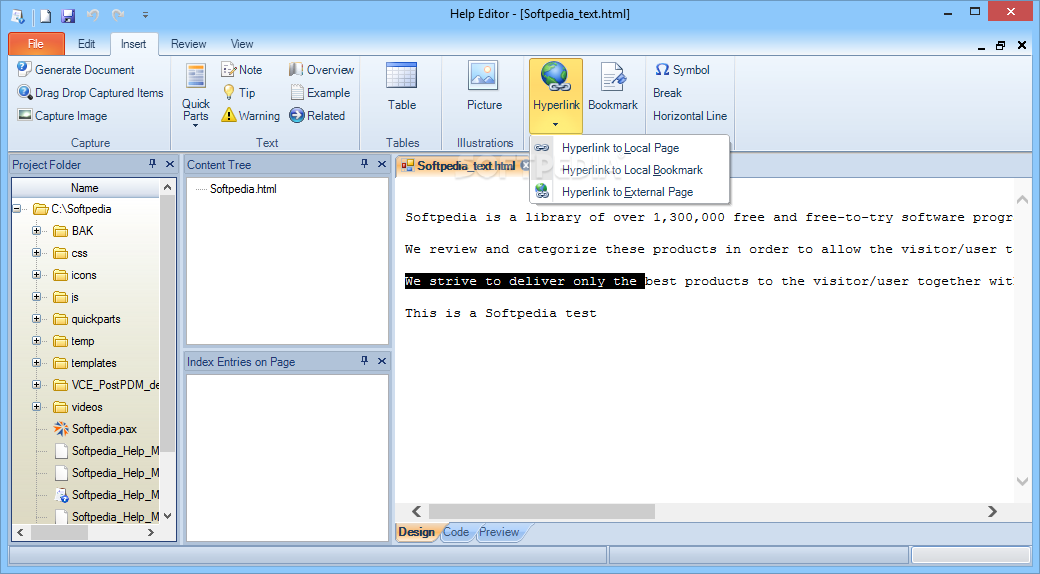Switch to the Design view tab

pyautogui.click(x=417, y=532)
